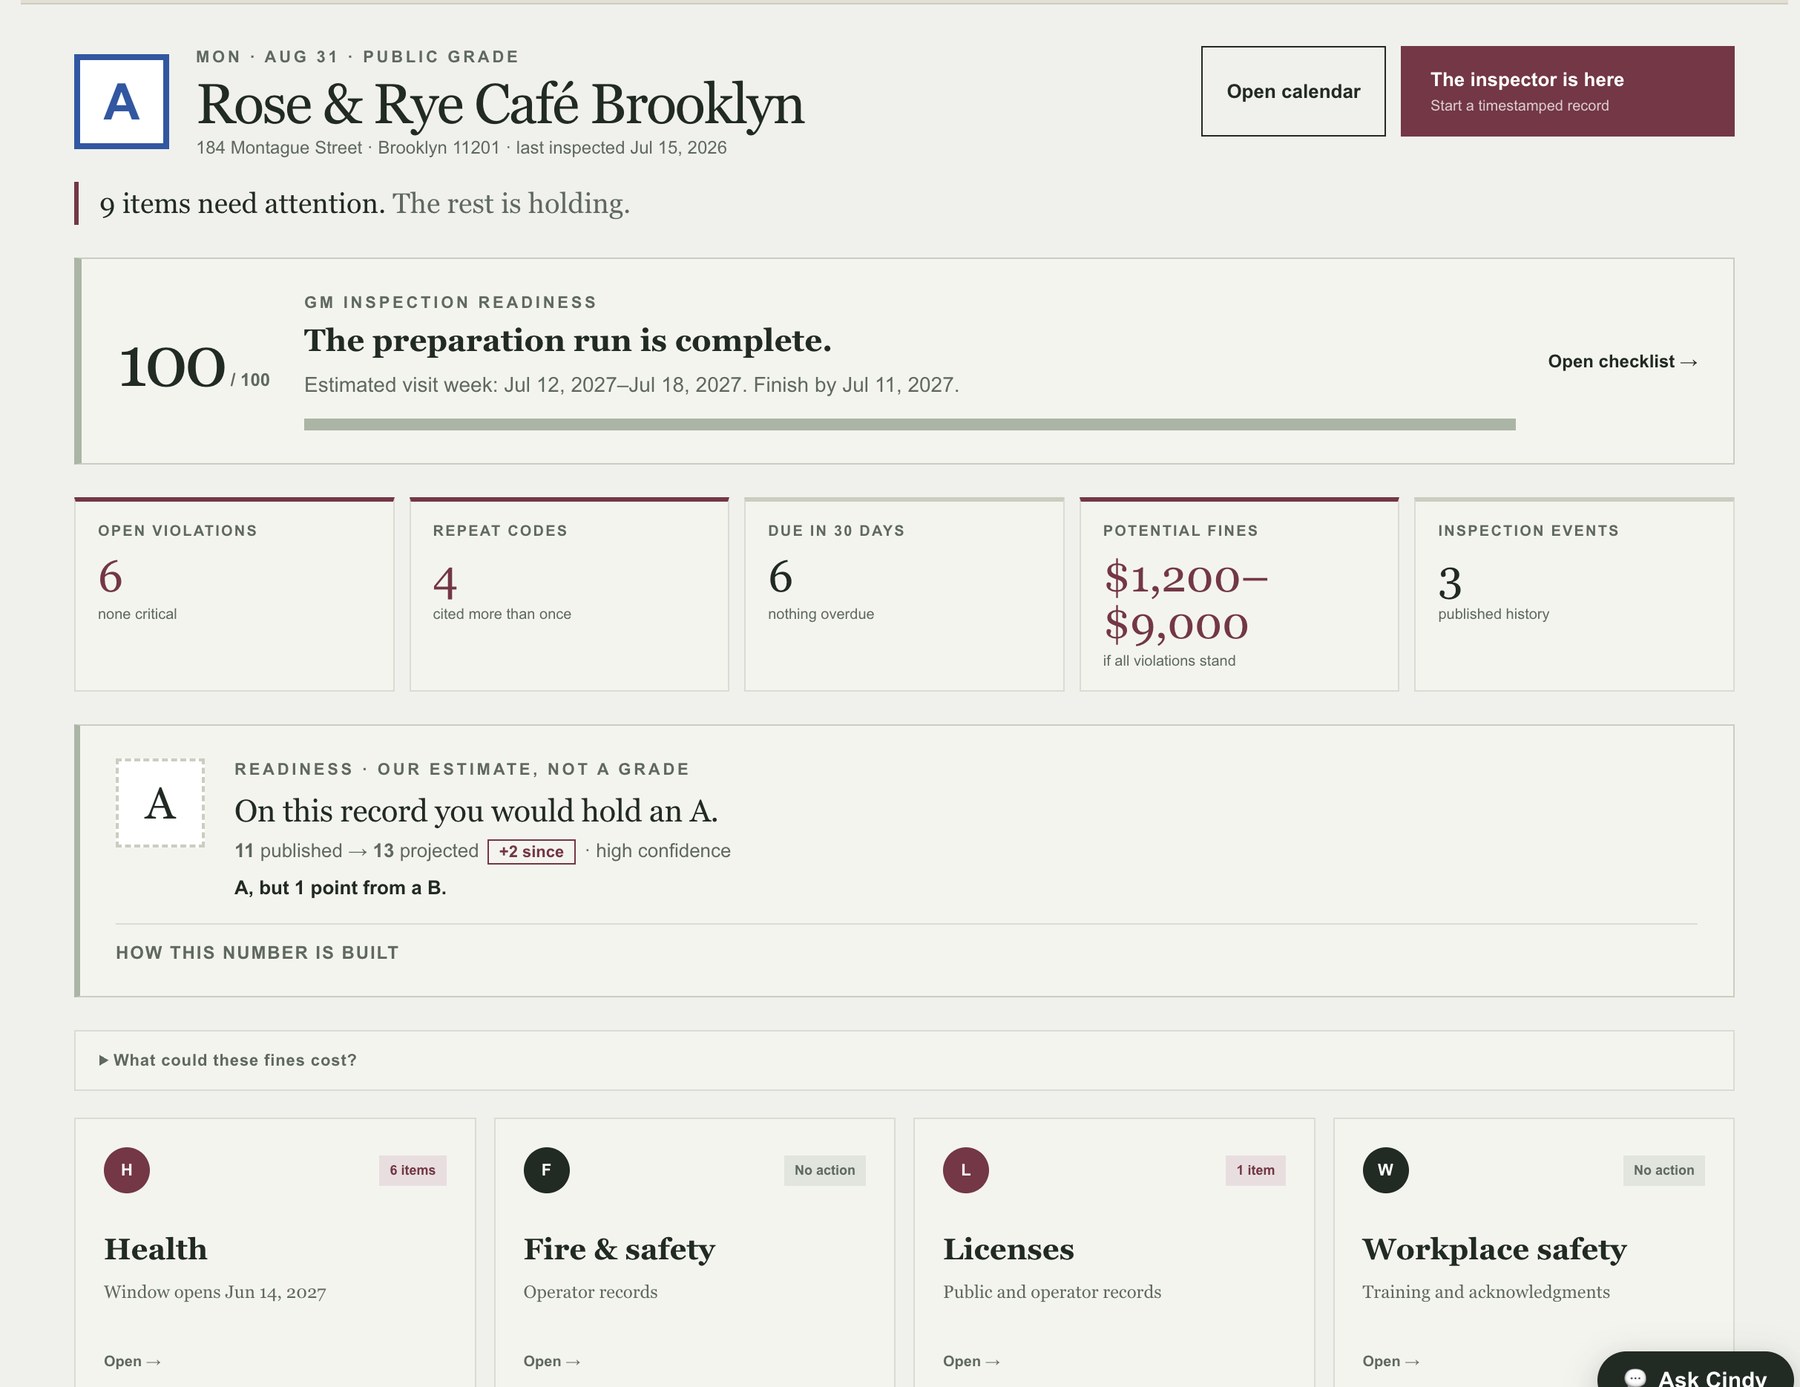Select the Potential Fines stat card
Screen dimensions: 1800x1387
pos(1239,594)
